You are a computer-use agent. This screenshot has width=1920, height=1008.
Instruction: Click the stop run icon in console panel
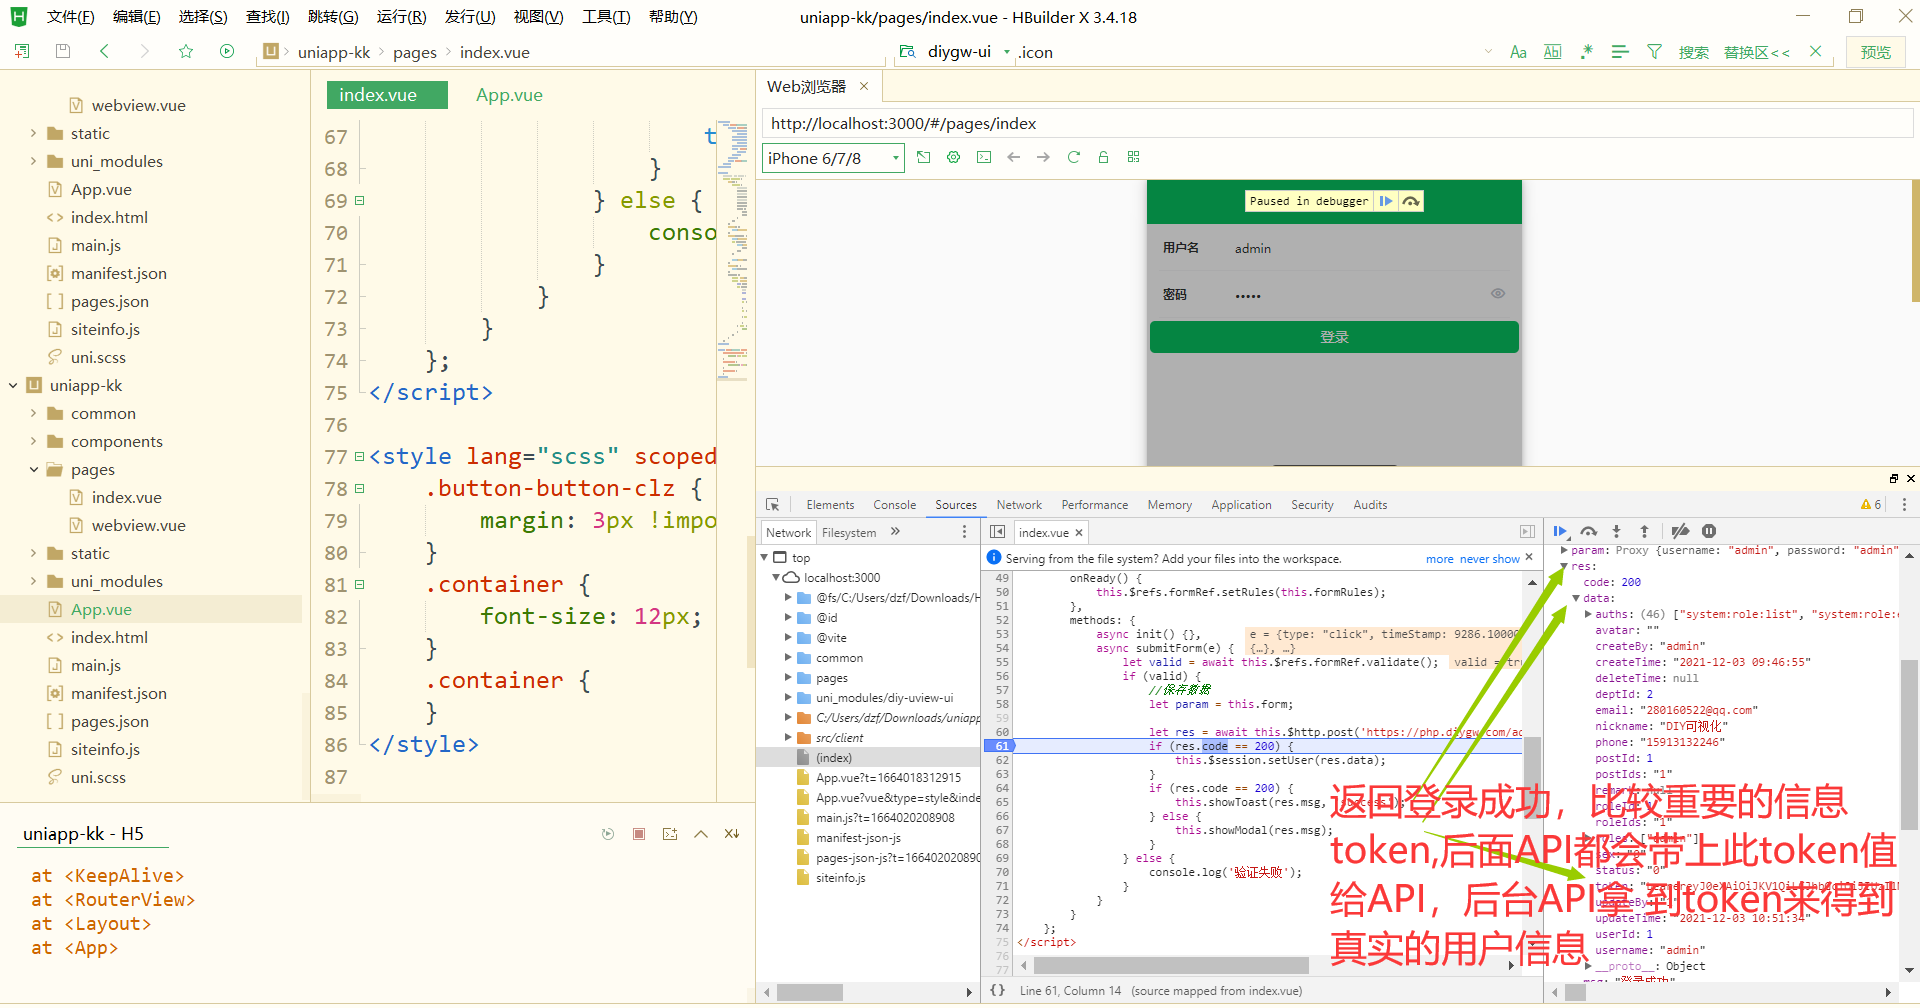pos(639,834)
